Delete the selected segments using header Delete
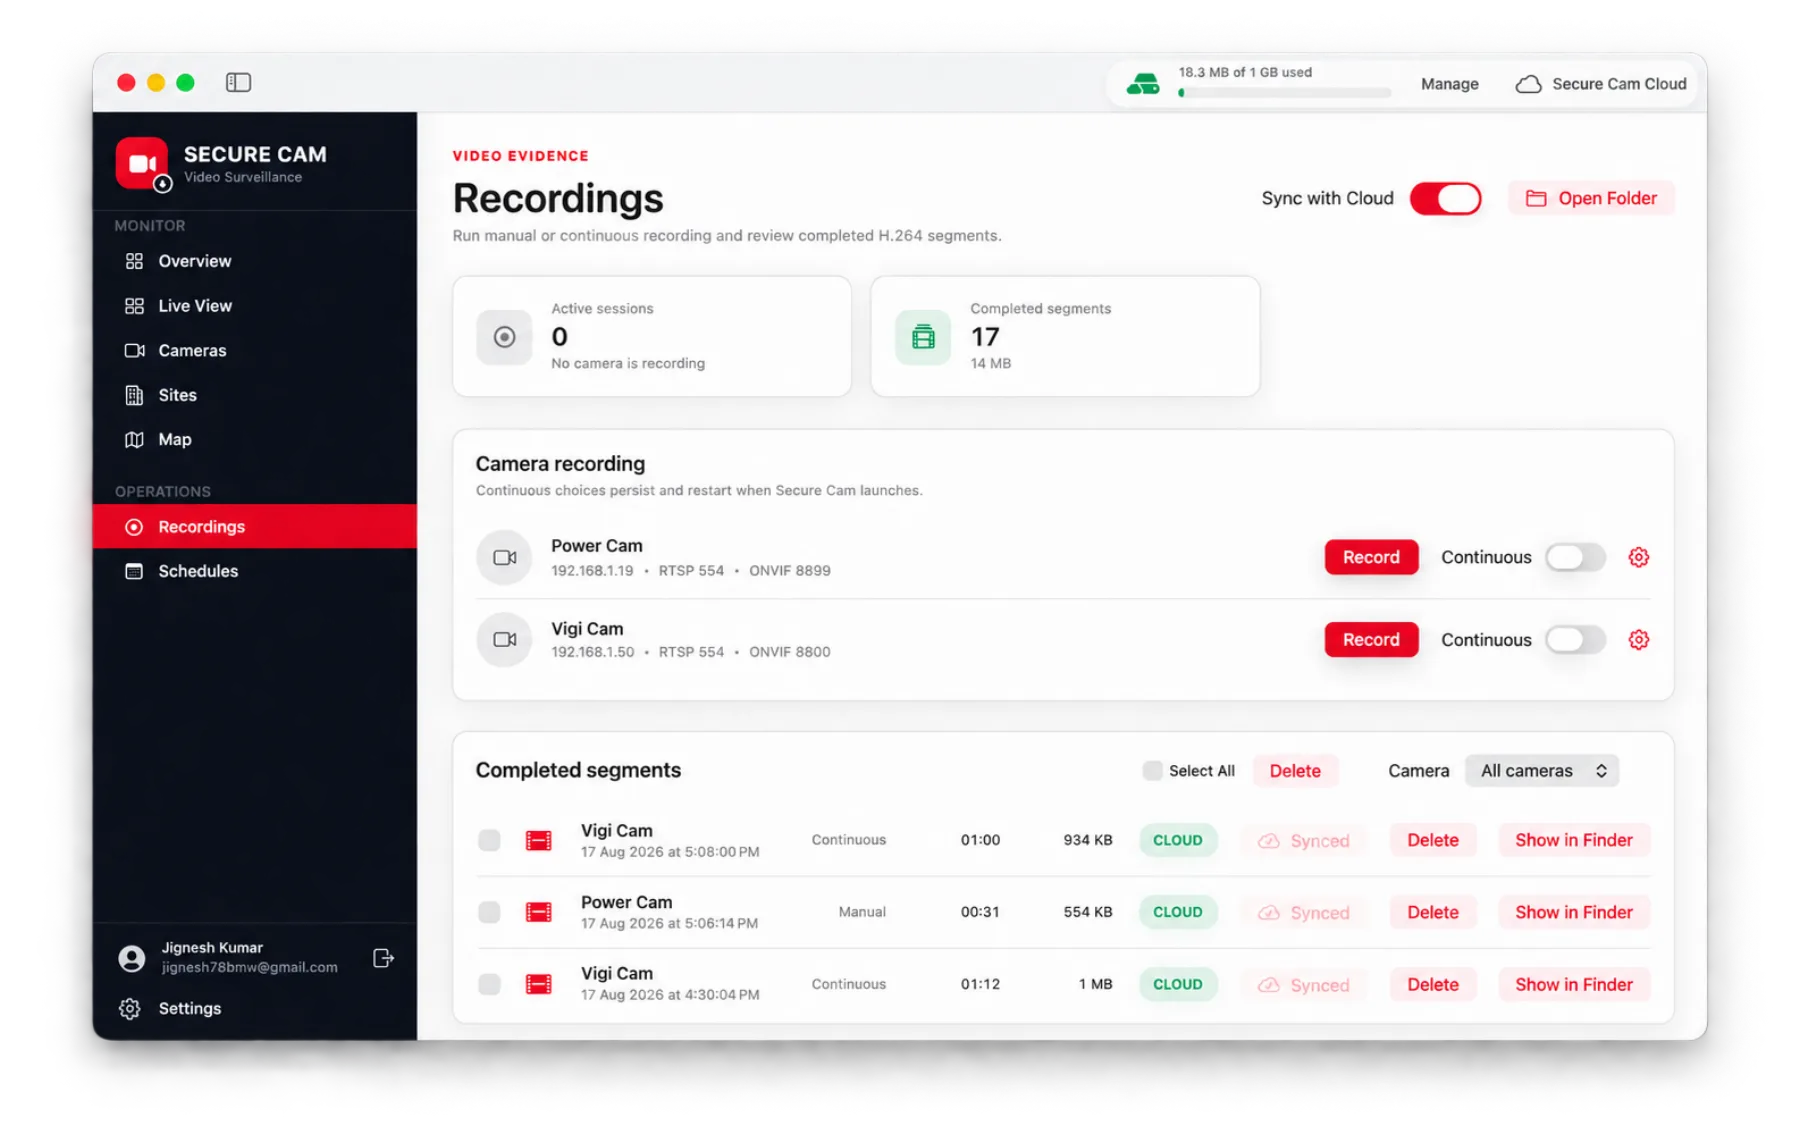Image resolution: width=1800 pixels, height=1126 pixels. pyautogui.click(x=1295, y=771)
